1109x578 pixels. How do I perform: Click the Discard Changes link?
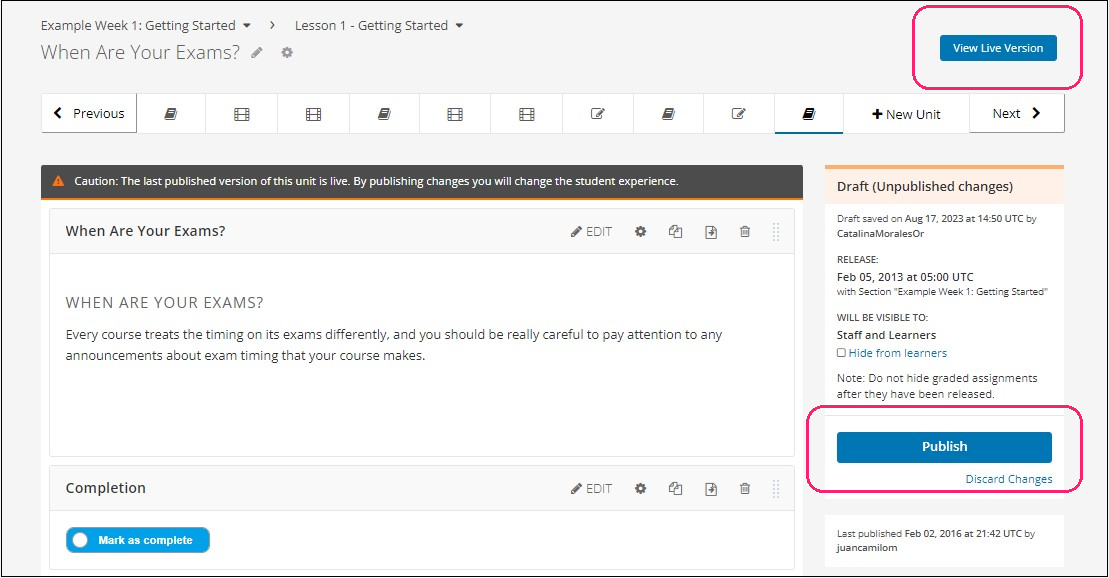point(1008,479)
